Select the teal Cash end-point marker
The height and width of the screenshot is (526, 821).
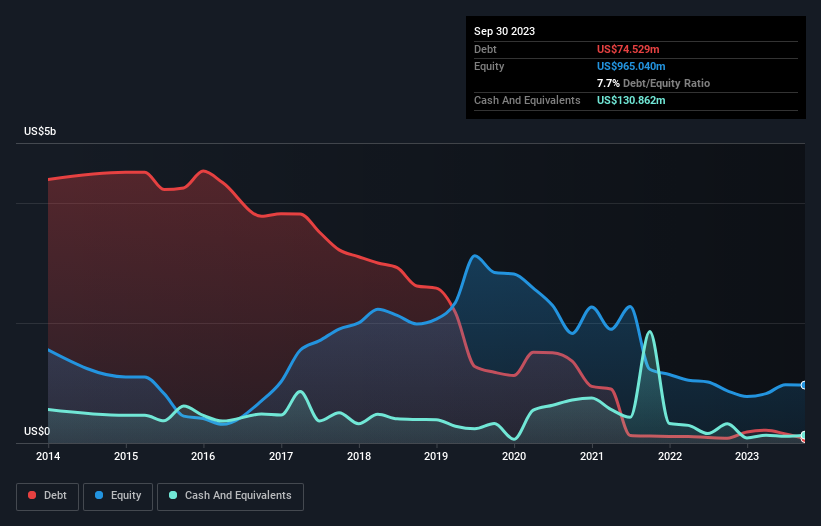point(804,435)
